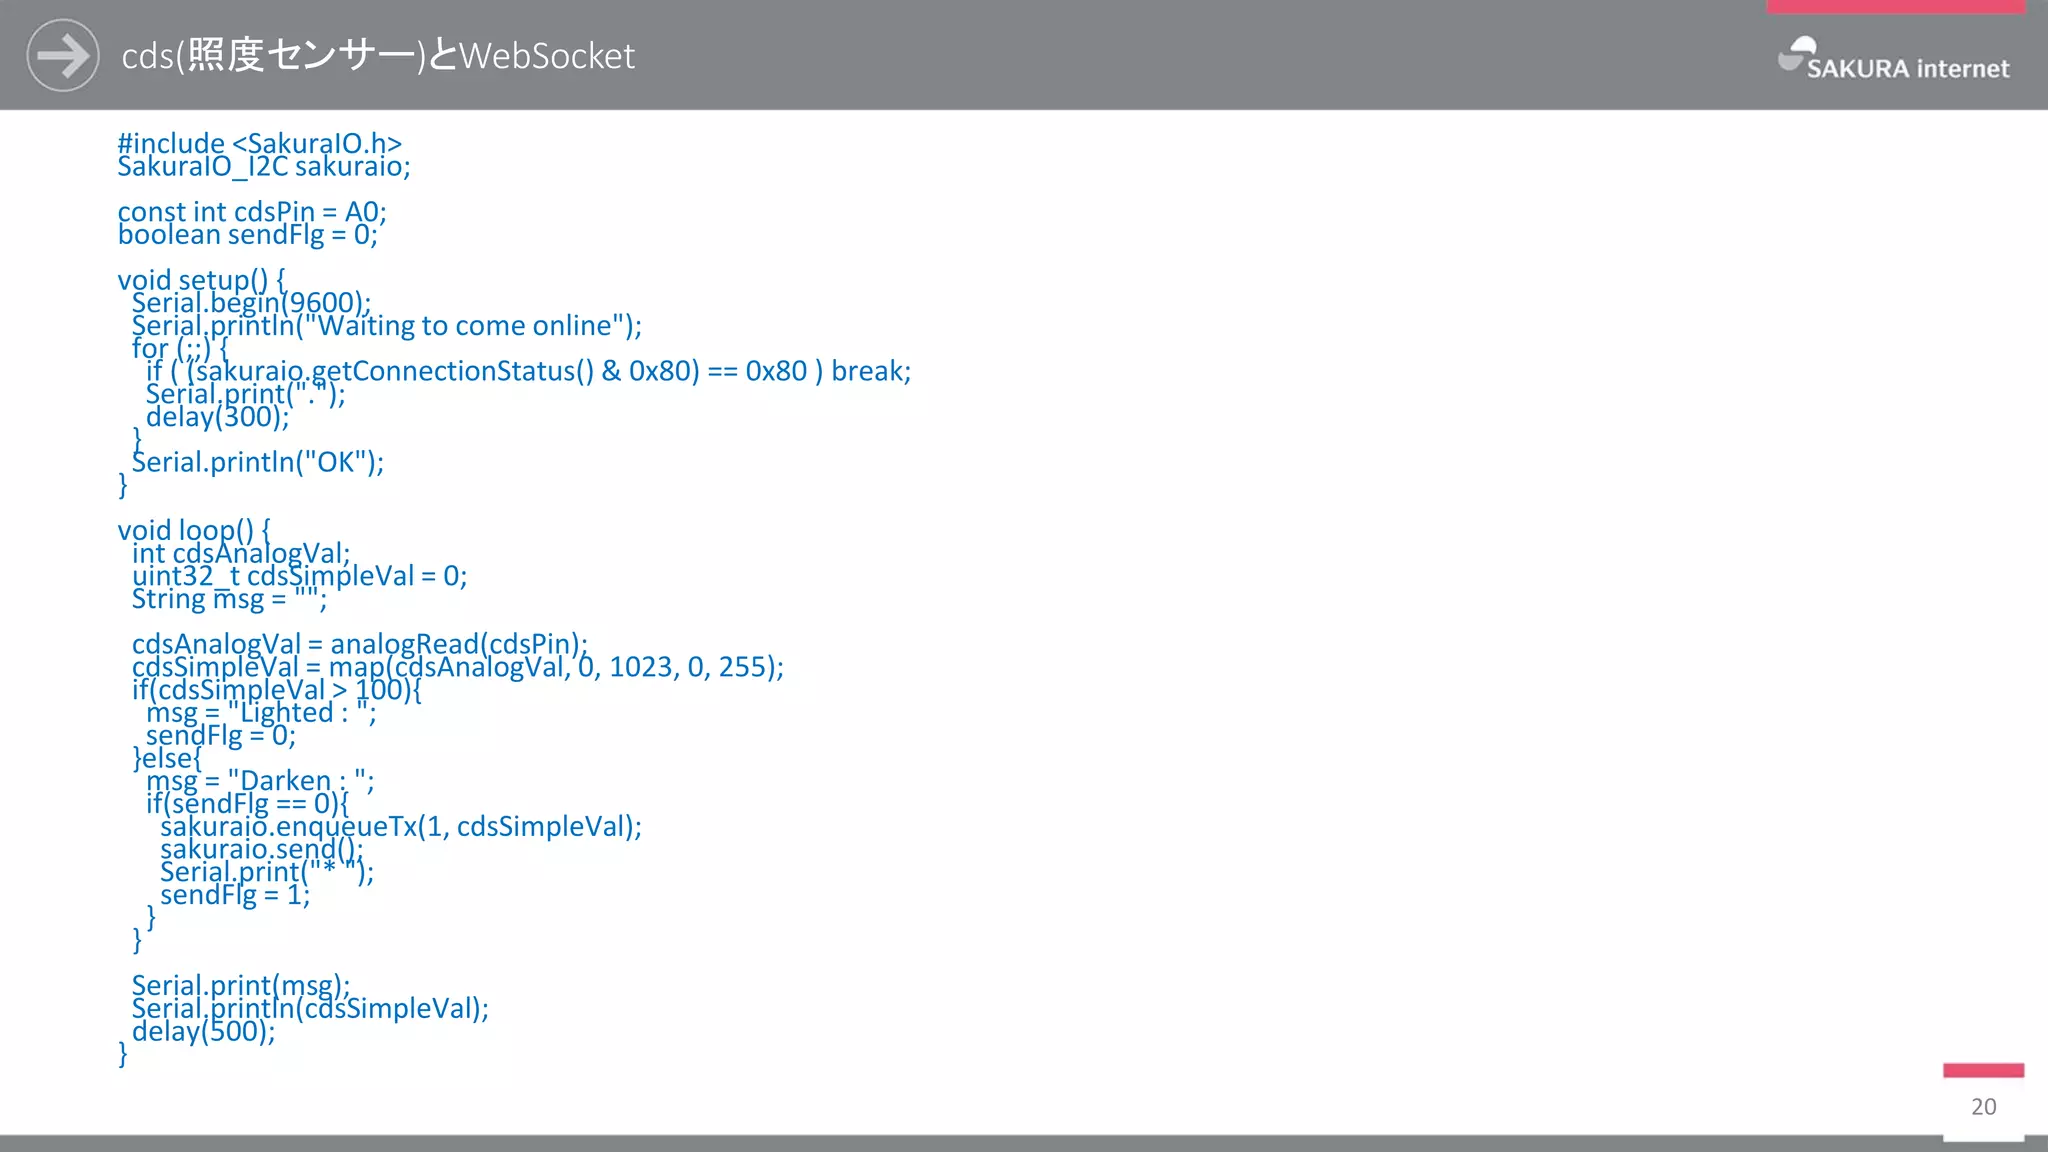Screen dimensions: 2048x1152
Task: Click the sakuraio.enqueueTx(1, cdsSimpleVal) line
Action: tap(401, 826)
